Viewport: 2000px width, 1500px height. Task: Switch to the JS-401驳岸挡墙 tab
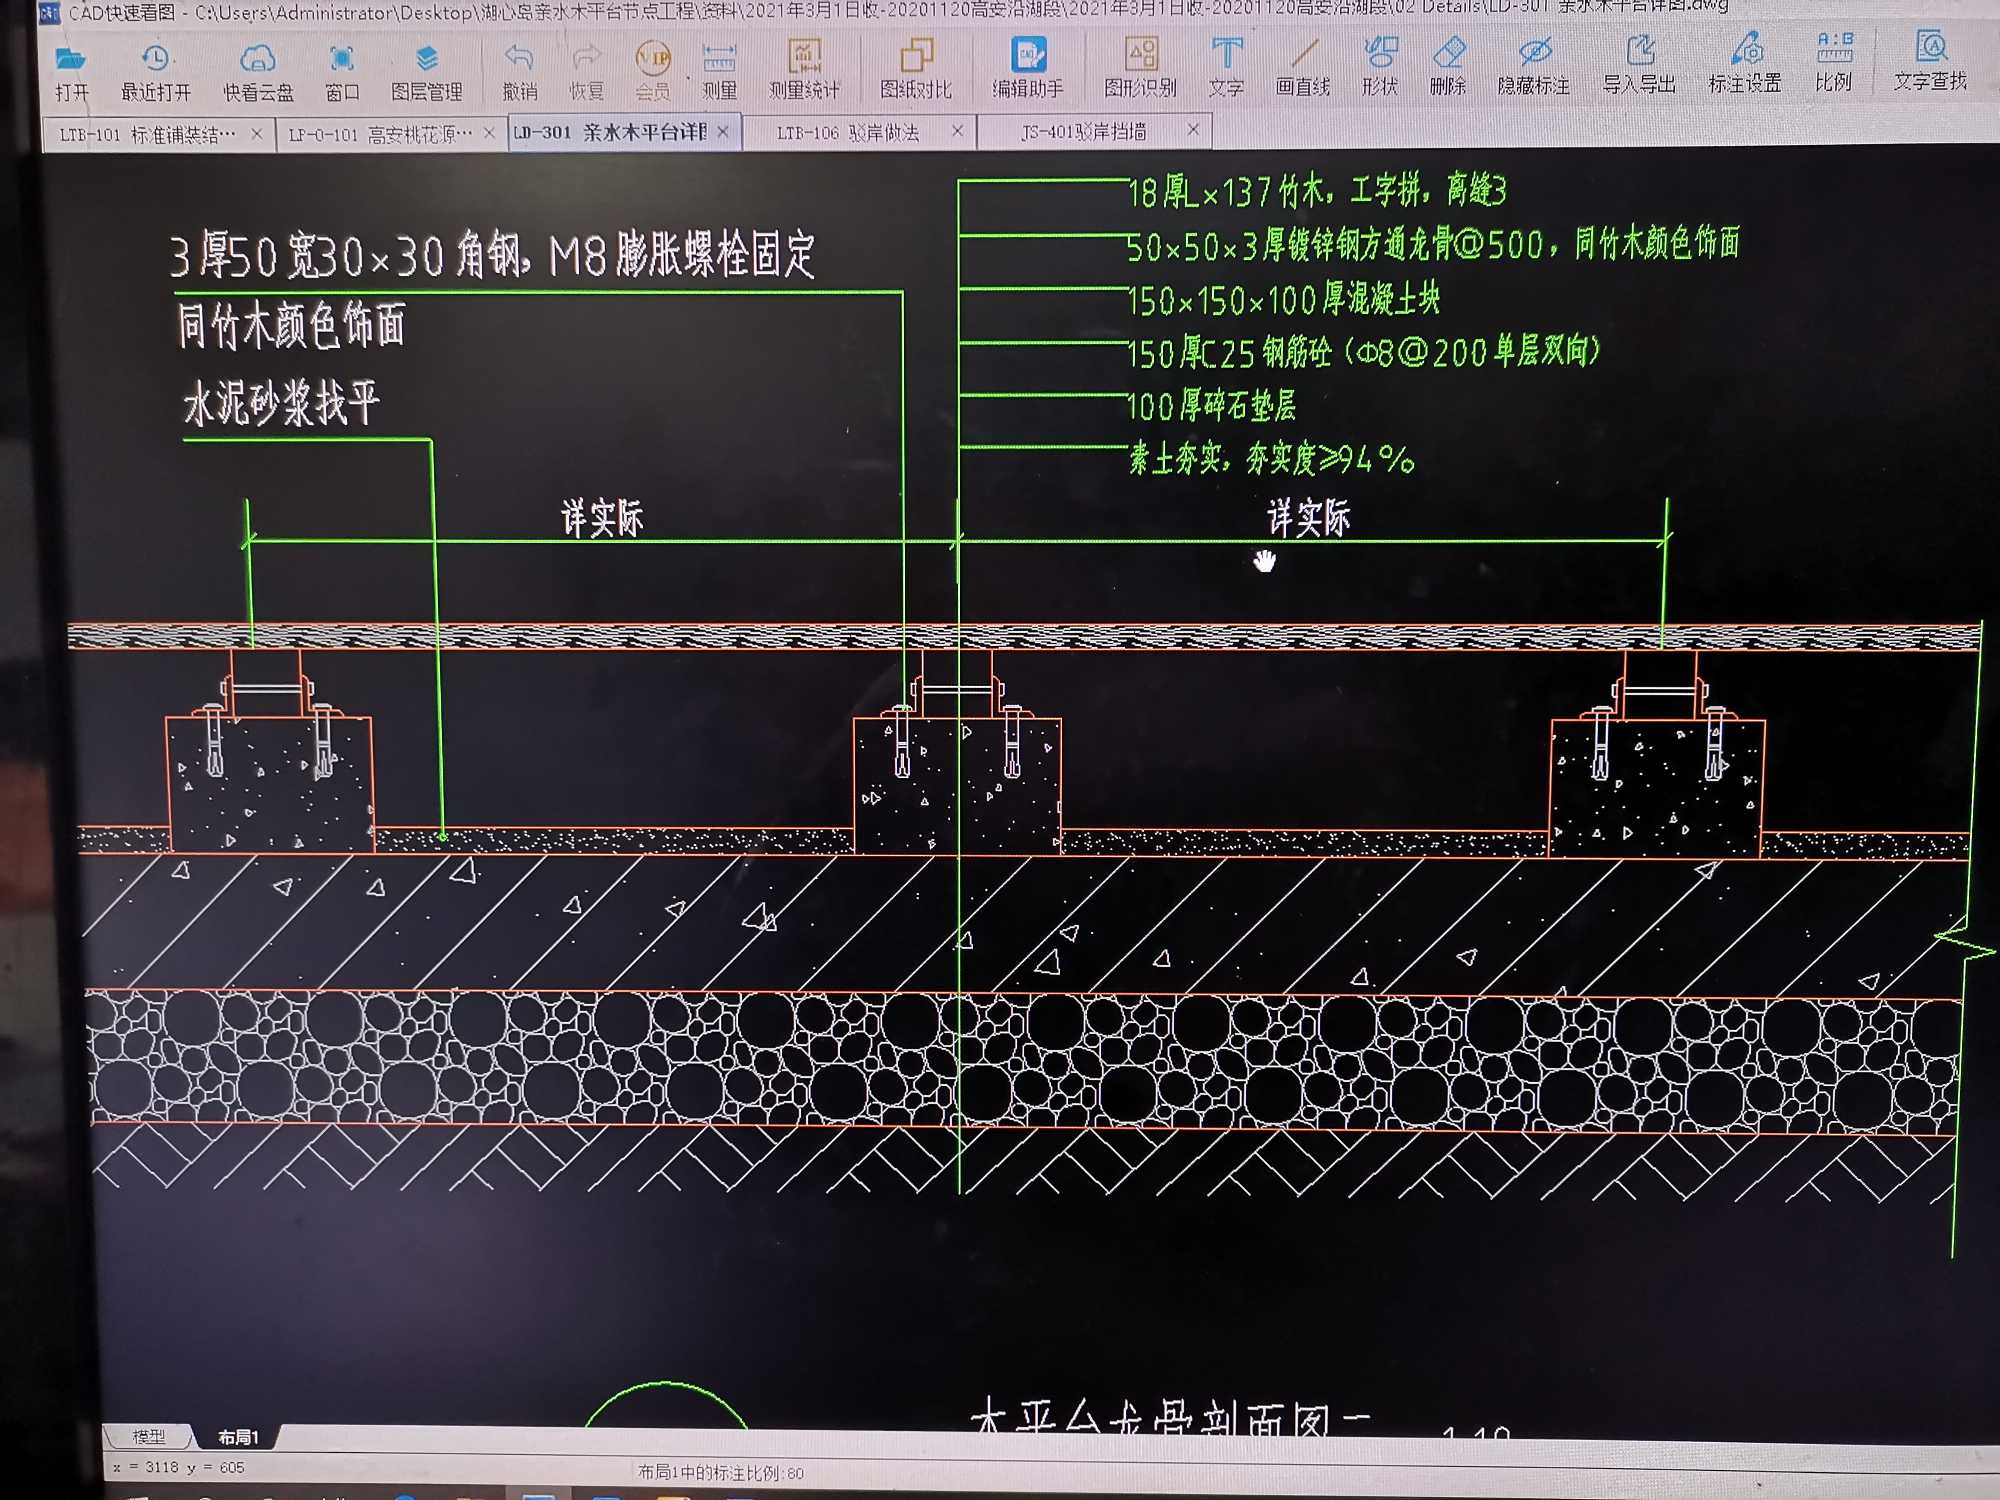tap(1084, 131)
